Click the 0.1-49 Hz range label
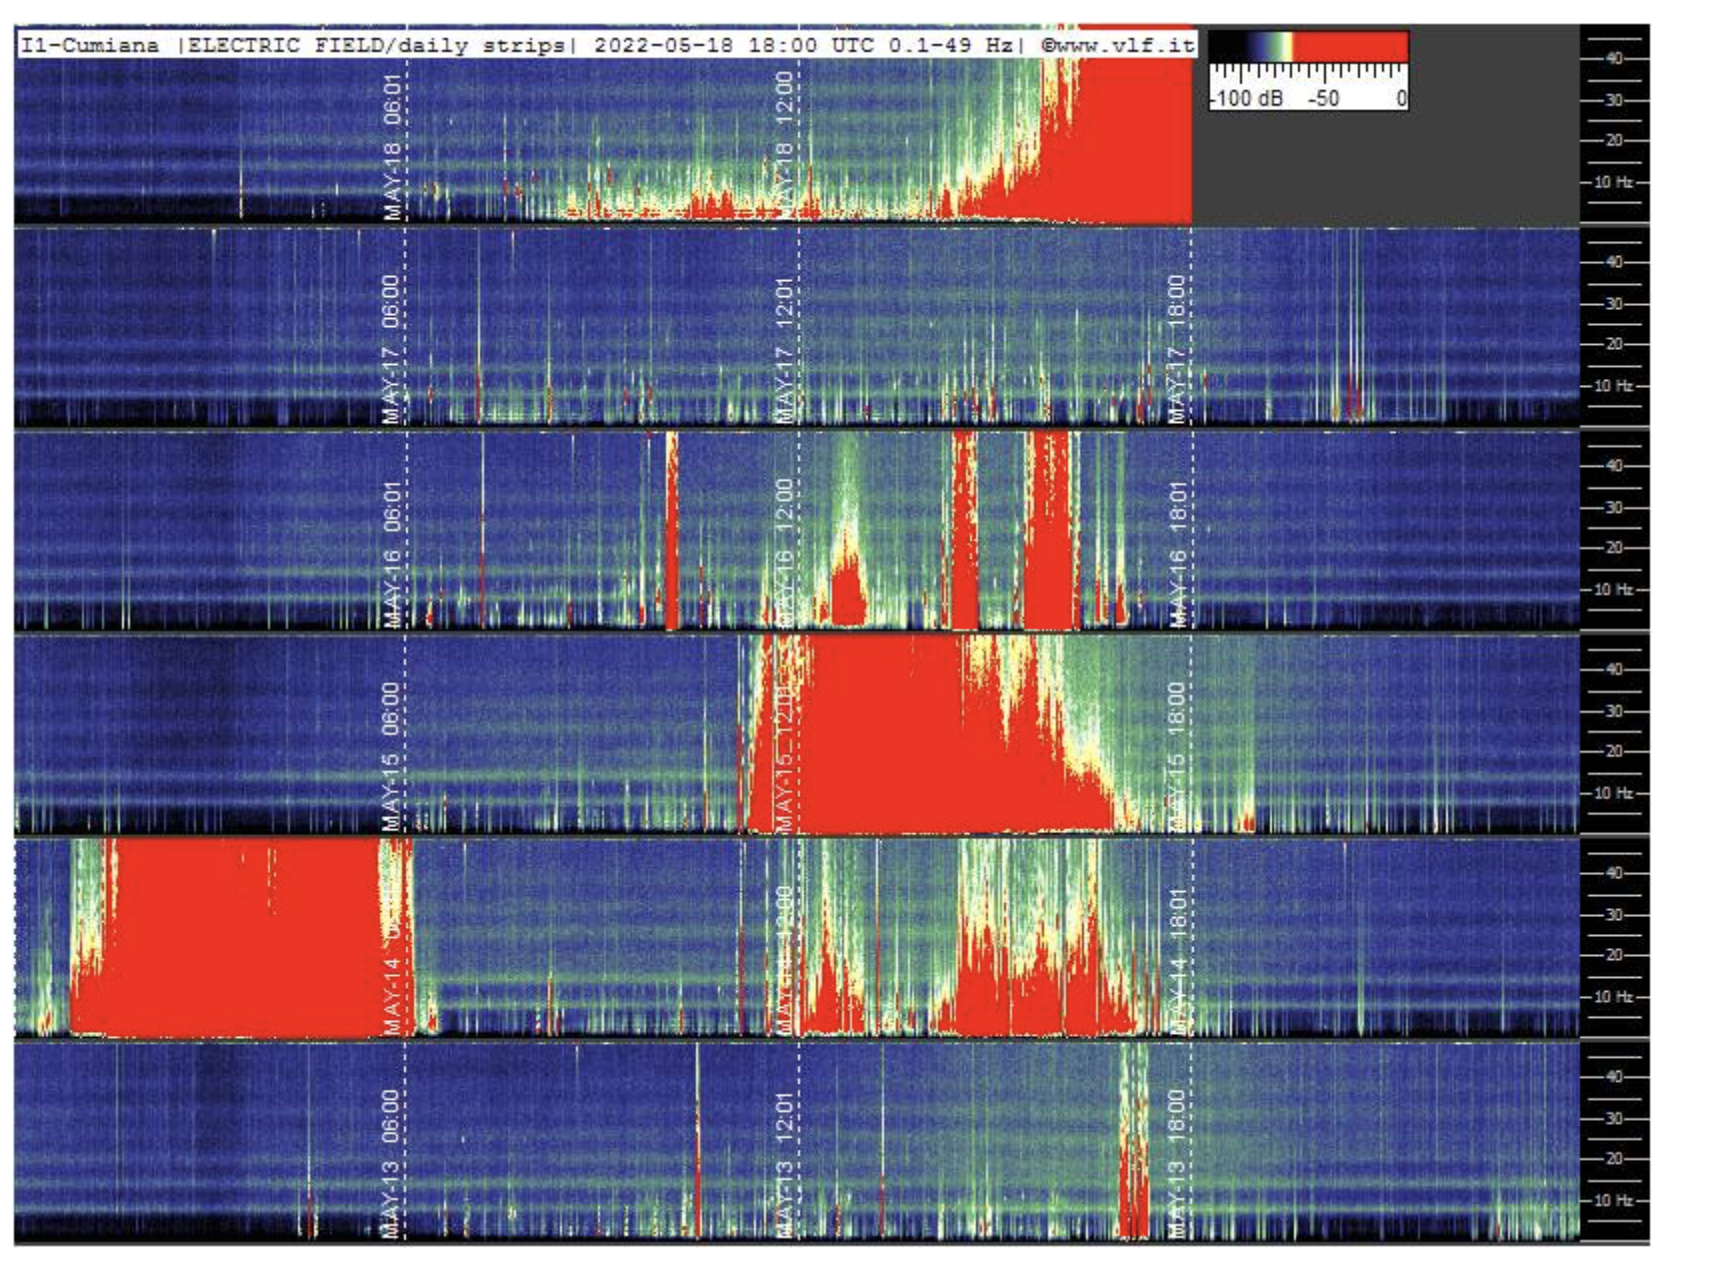 pyautogui.click(x=950, y=45)
